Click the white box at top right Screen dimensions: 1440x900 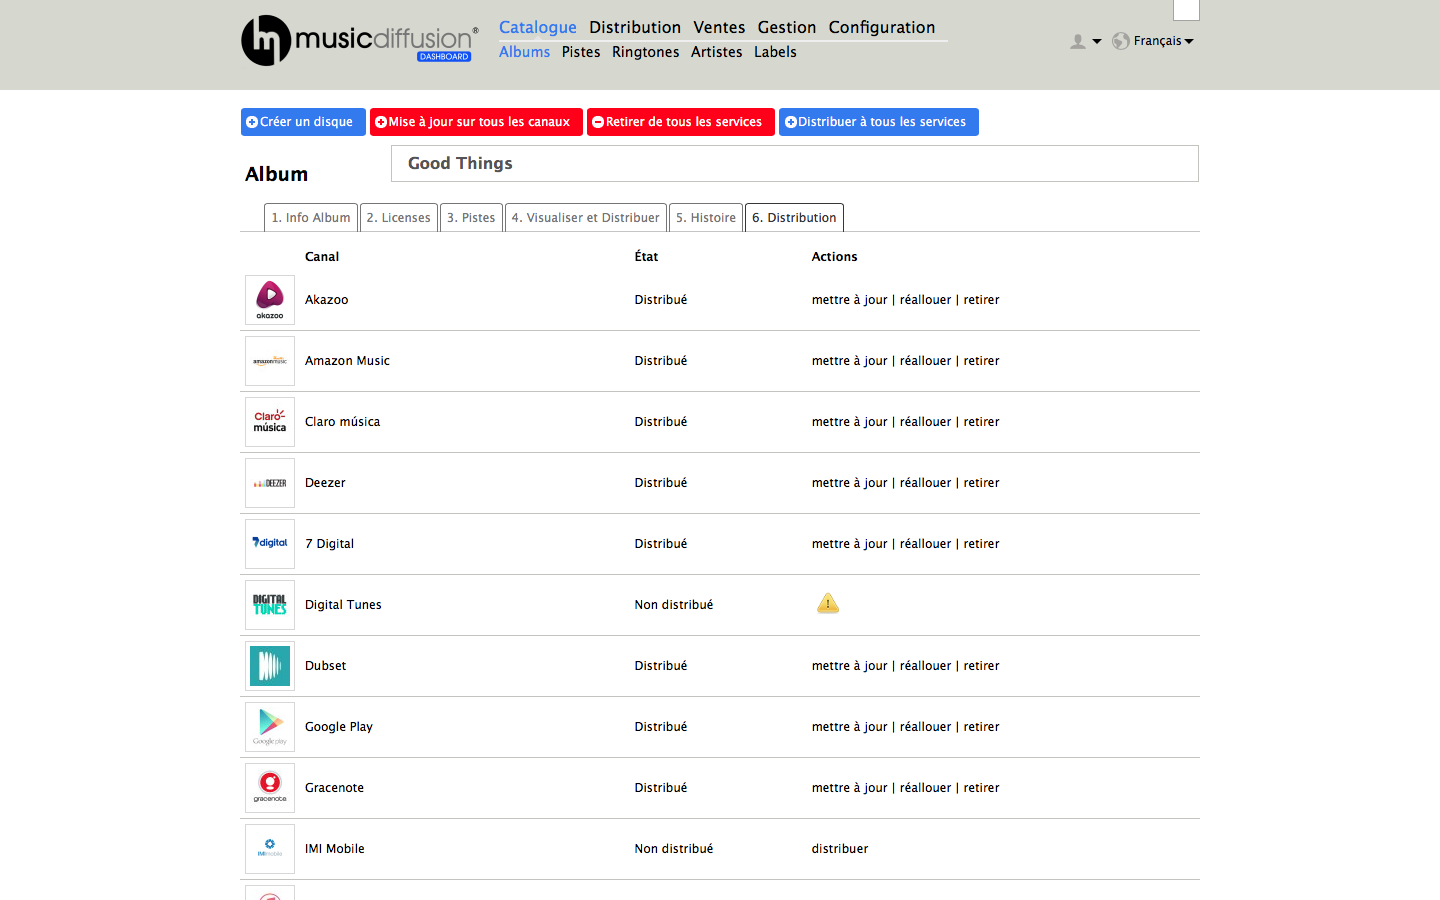(x=1186, y=10)
